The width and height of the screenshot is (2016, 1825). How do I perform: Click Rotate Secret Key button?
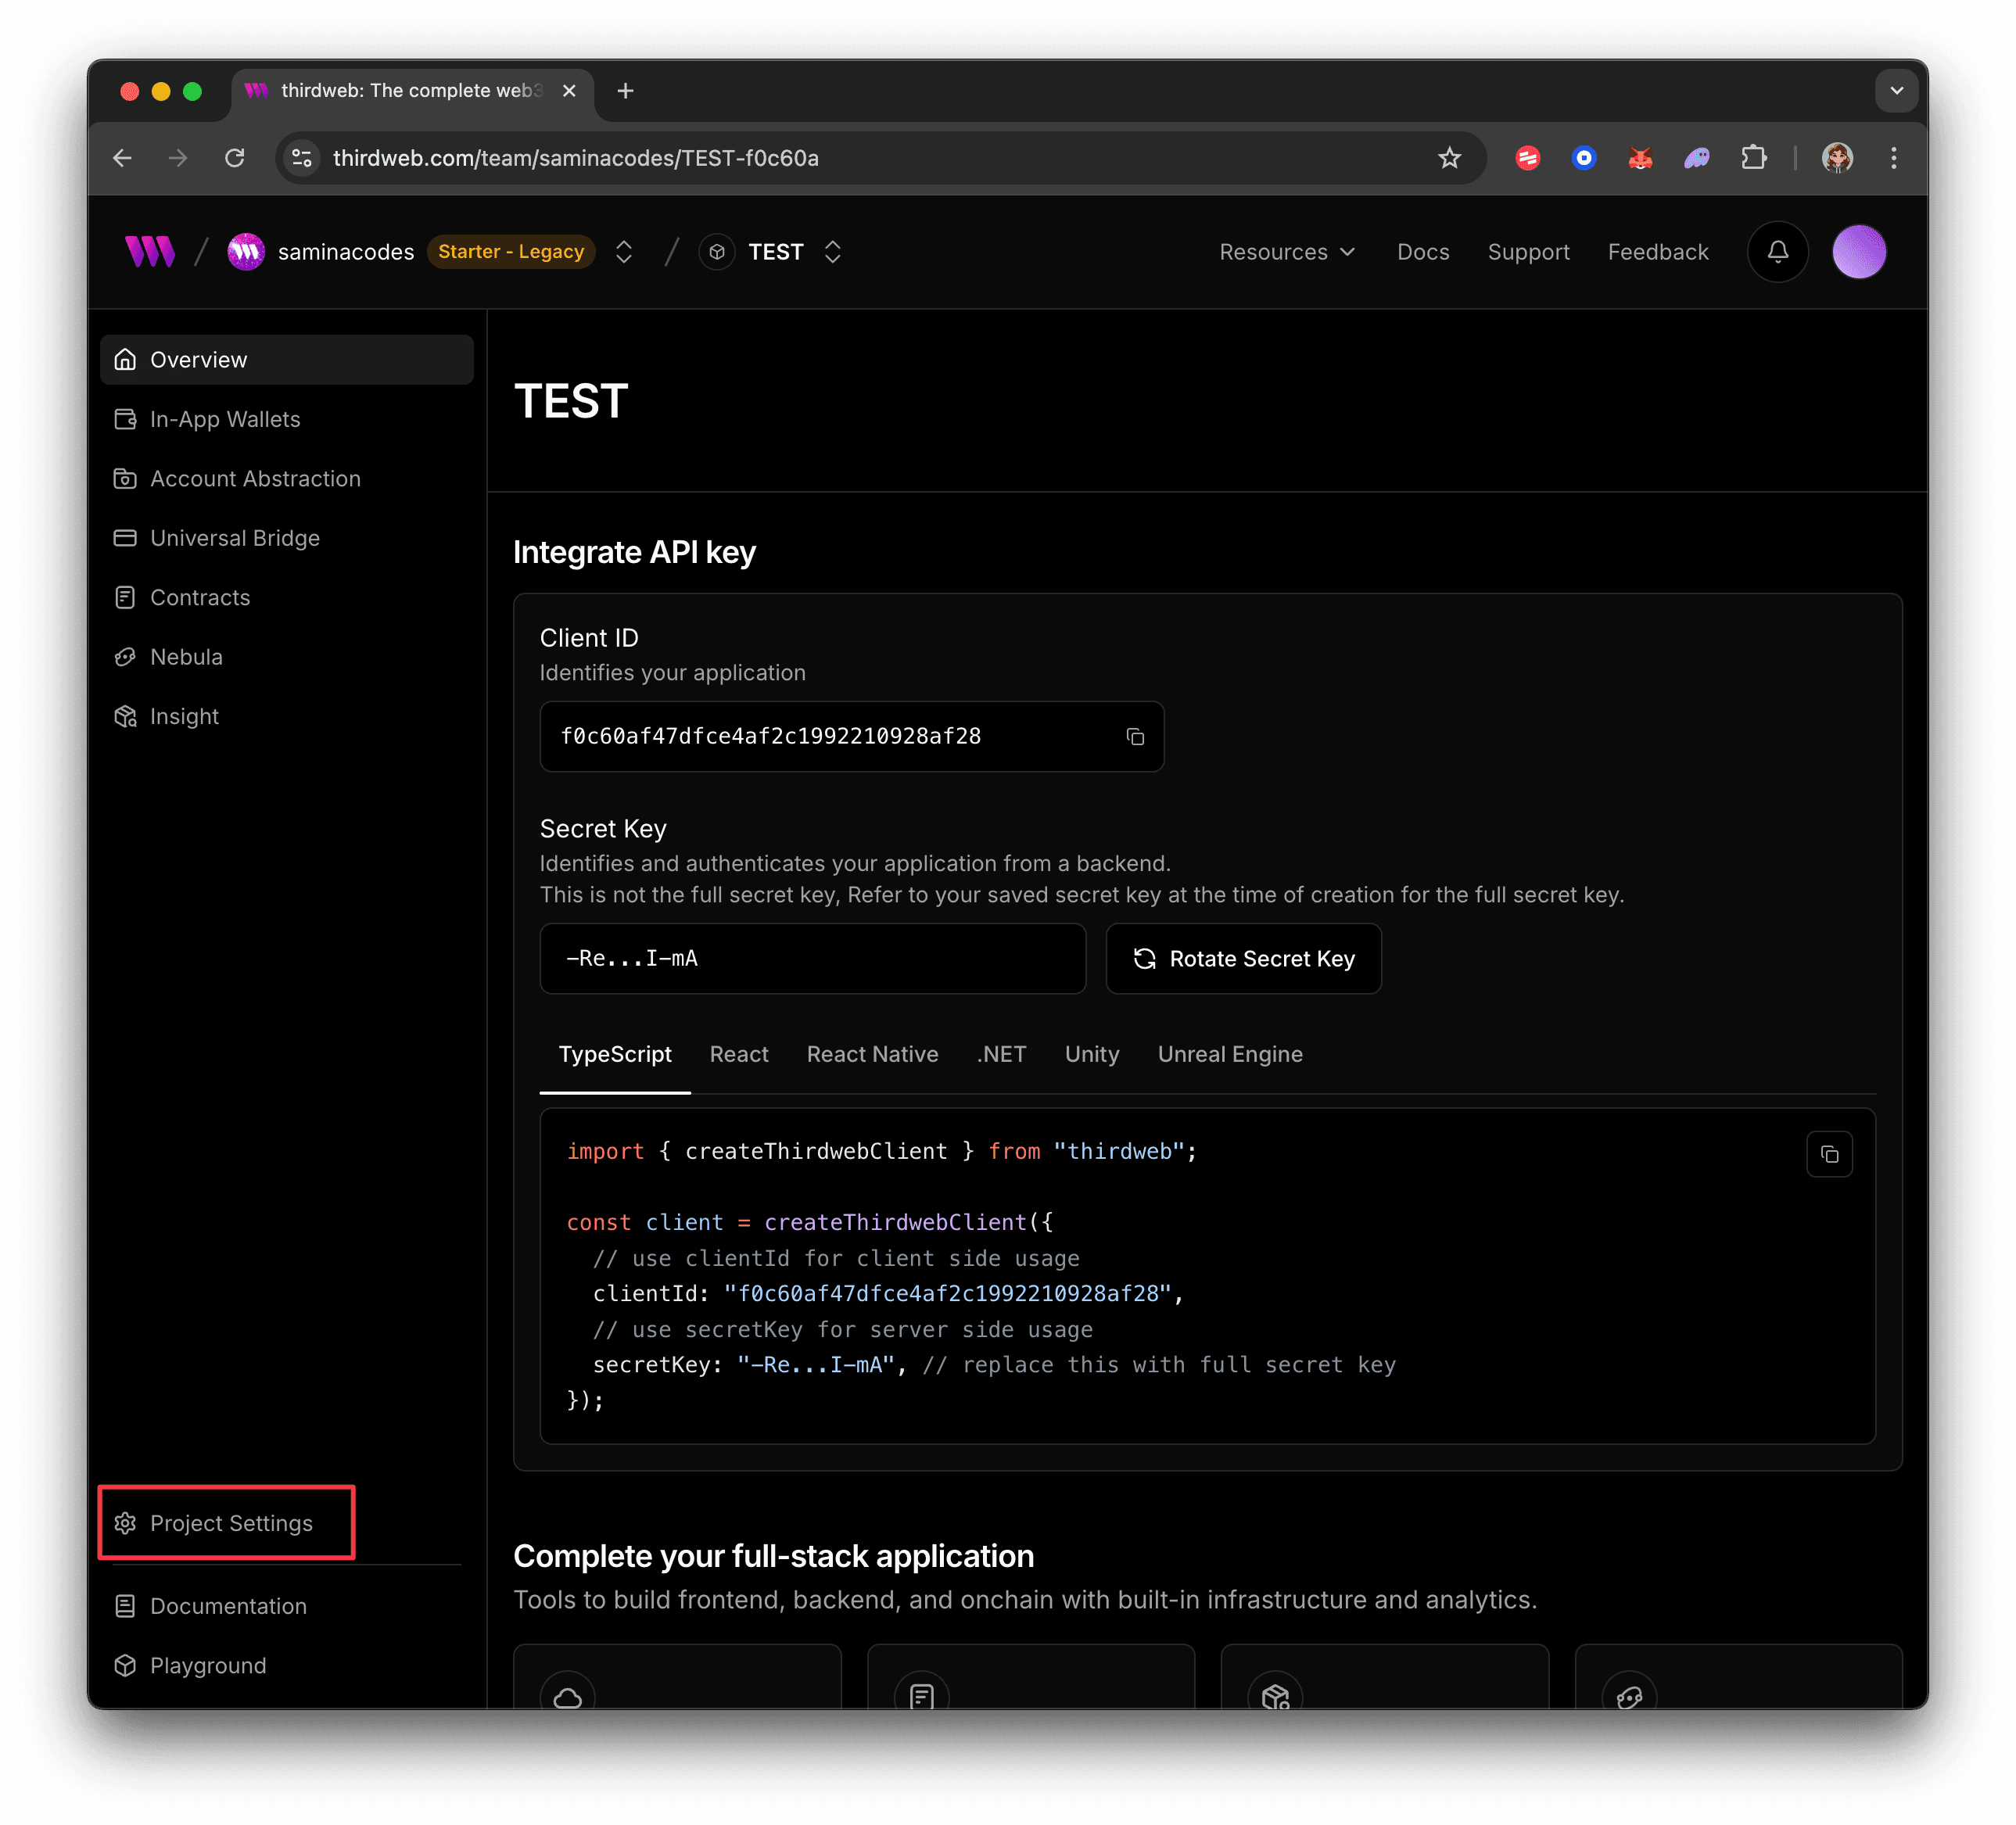tap(1243, 958)
